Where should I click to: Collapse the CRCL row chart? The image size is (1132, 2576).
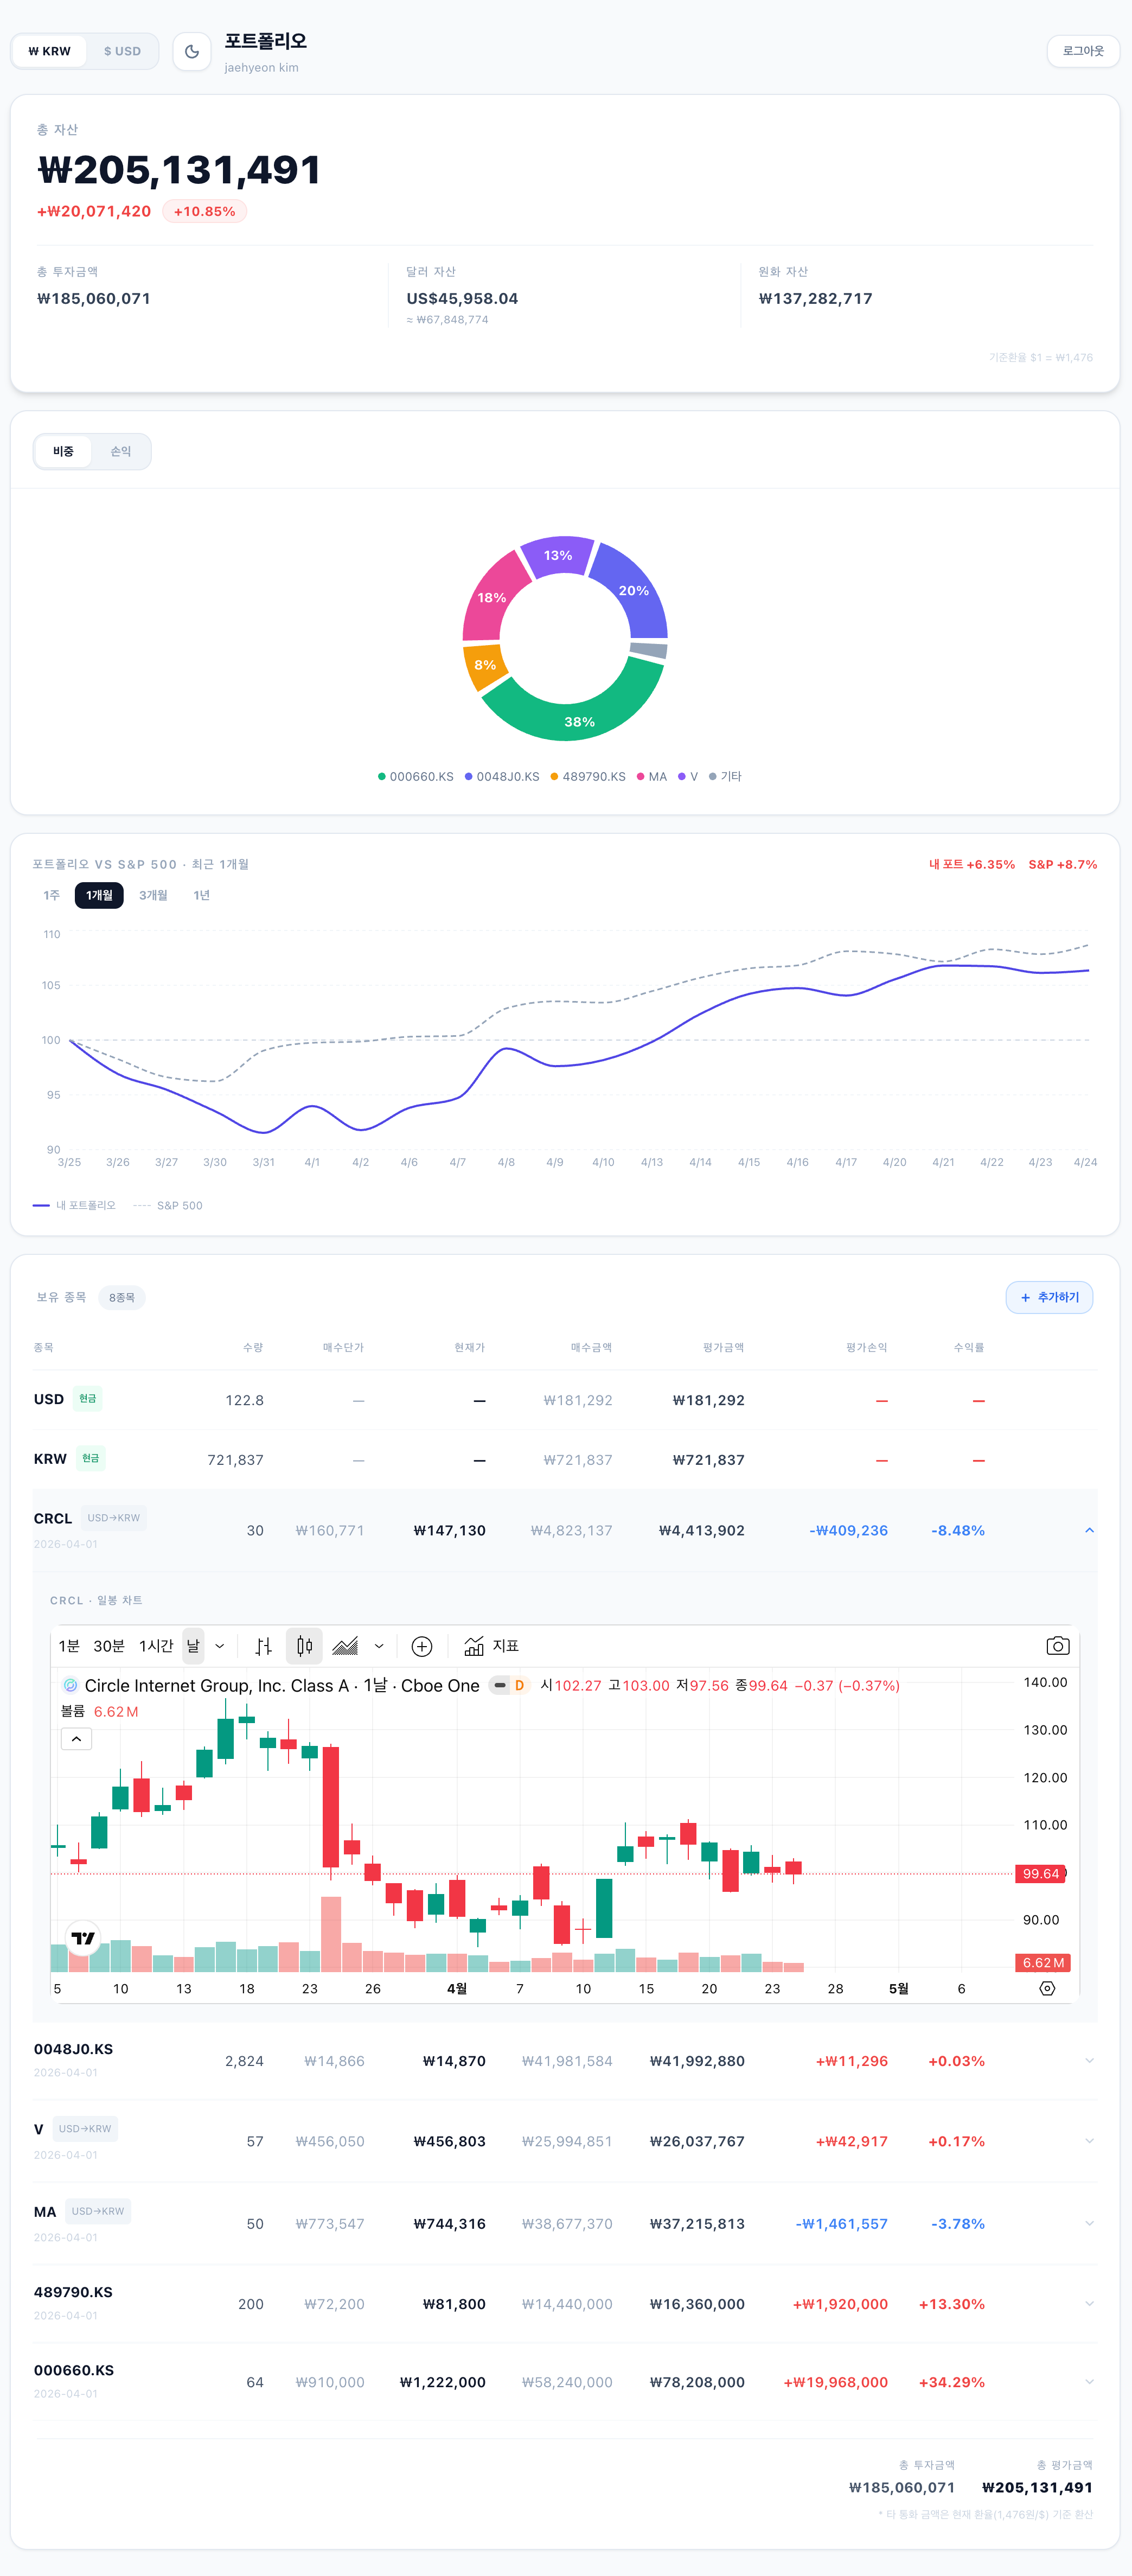tap(1089, 1531)
